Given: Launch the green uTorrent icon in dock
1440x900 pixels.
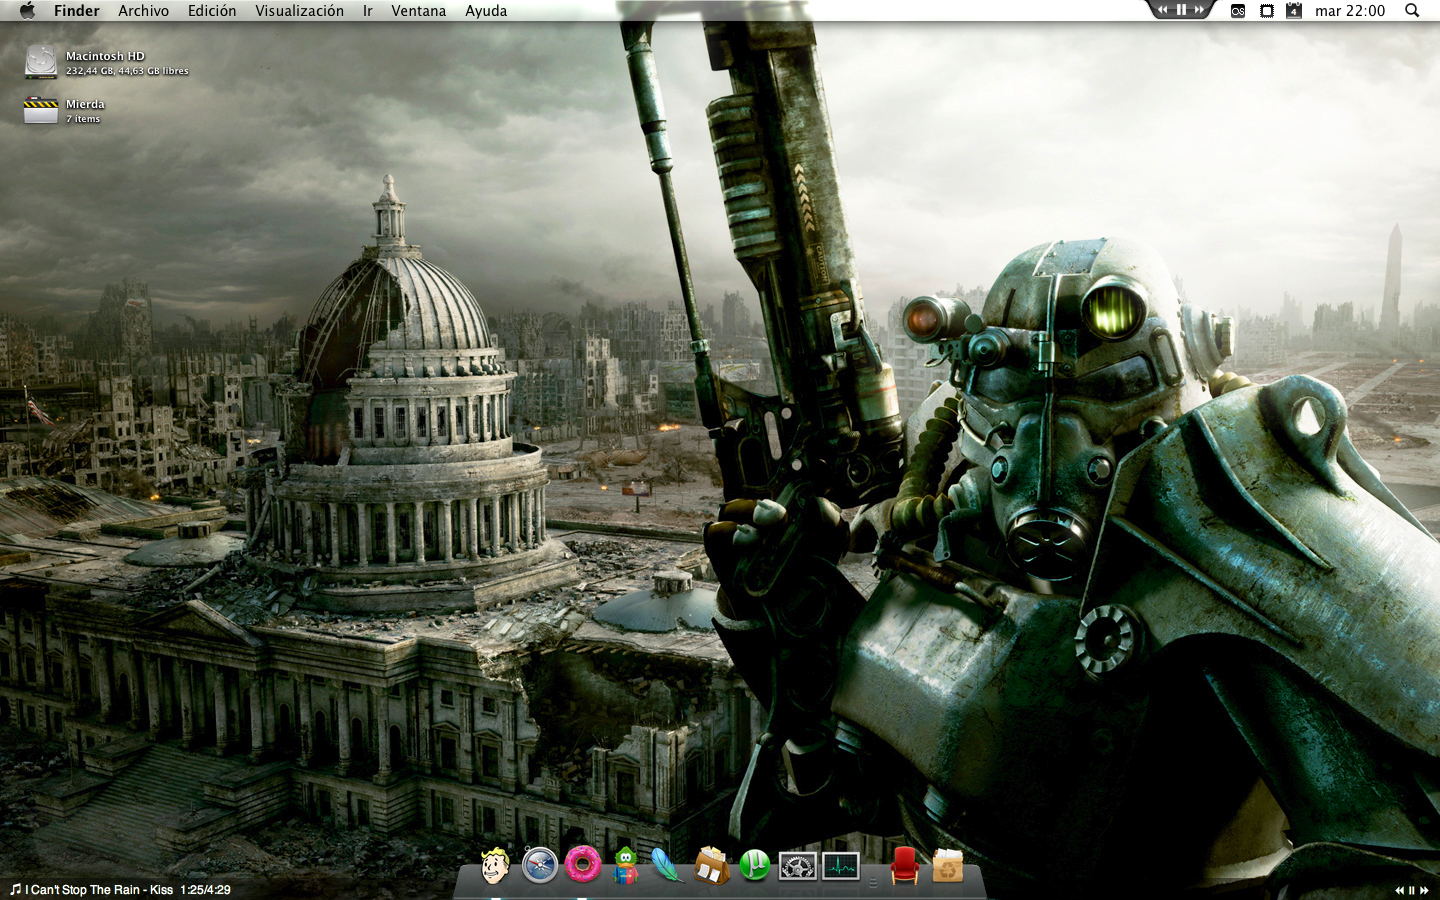Looking at the screenshot, I should pyautogui.click(x=755, y=865).
